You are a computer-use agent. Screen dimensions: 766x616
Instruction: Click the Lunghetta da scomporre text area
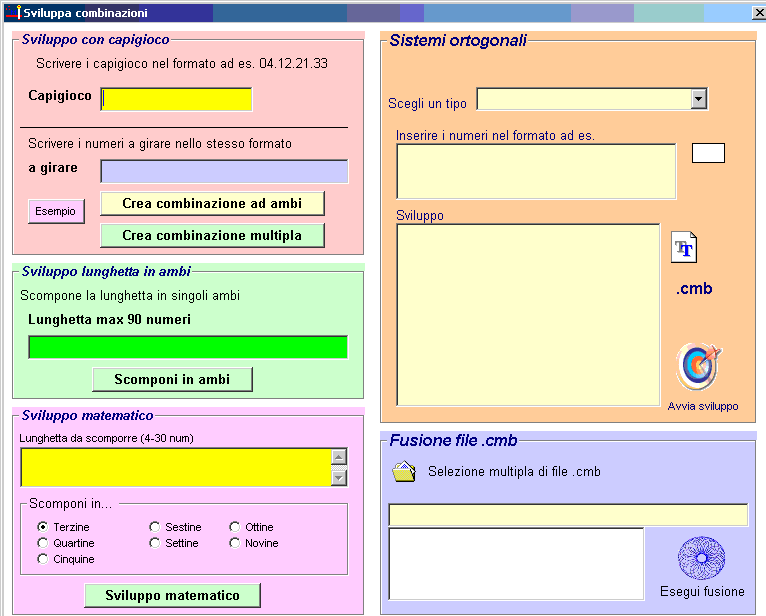click(x=176, y=467)
